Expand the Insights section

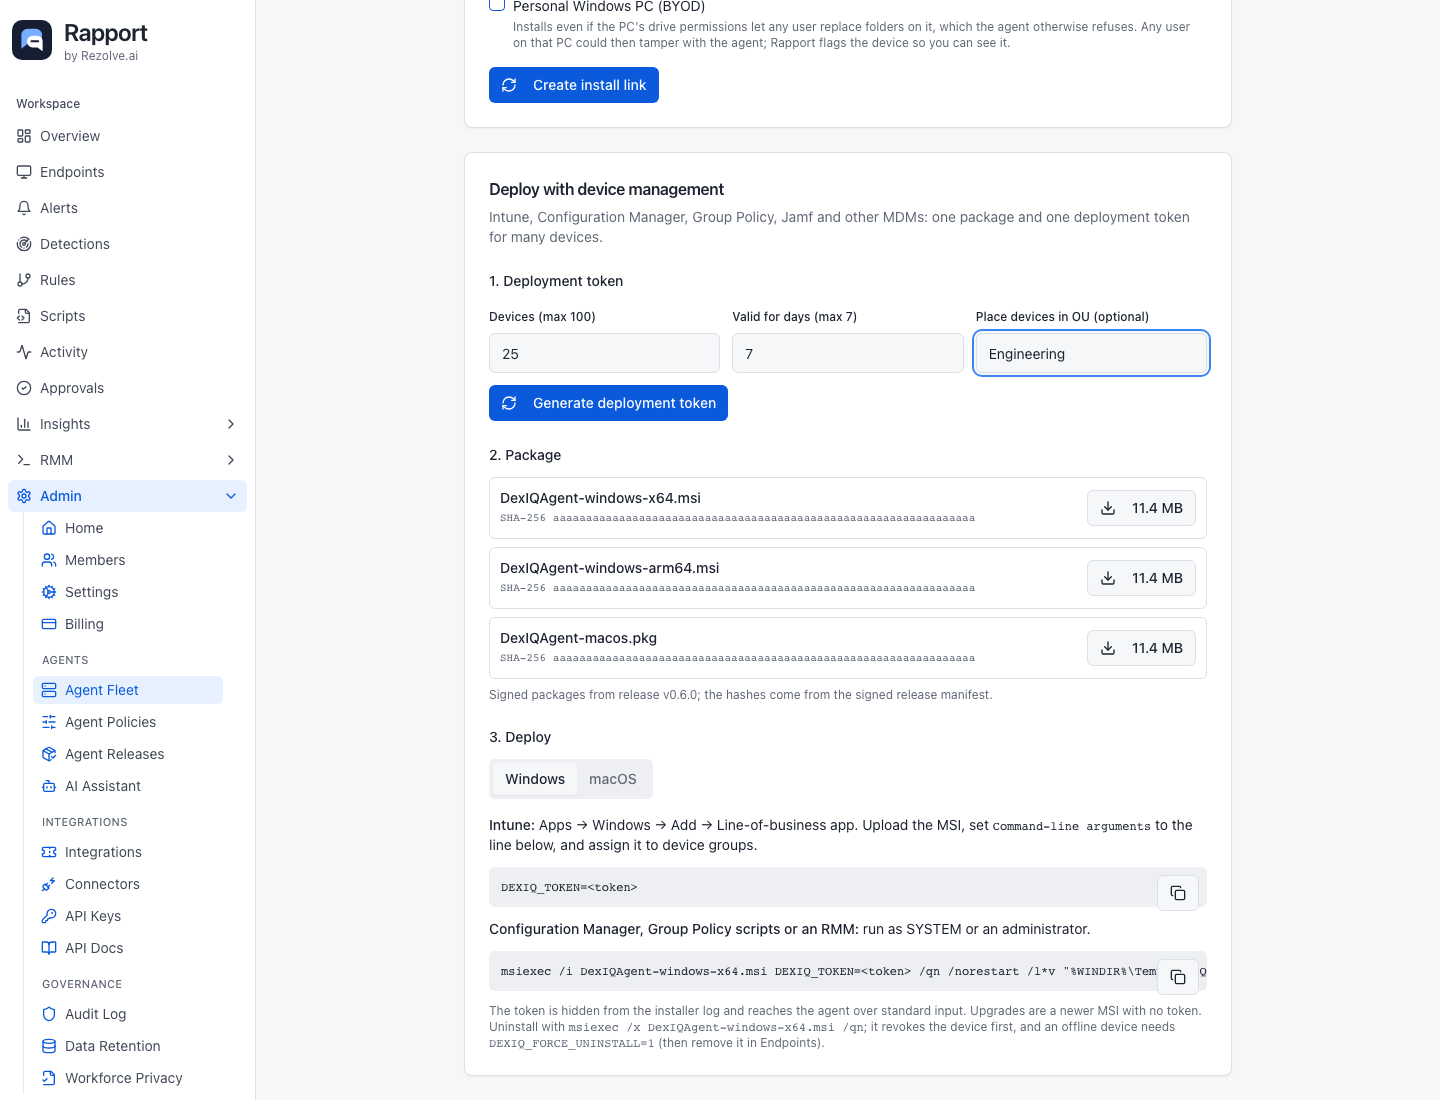127,424
